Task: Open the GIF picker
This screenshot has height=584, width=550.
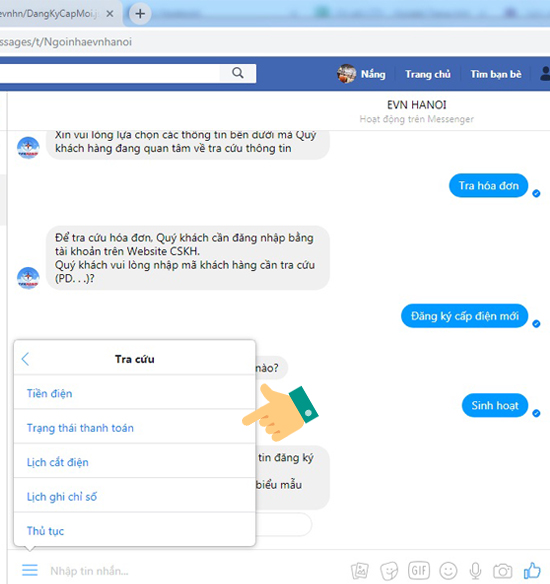Action: click(419, 570)
